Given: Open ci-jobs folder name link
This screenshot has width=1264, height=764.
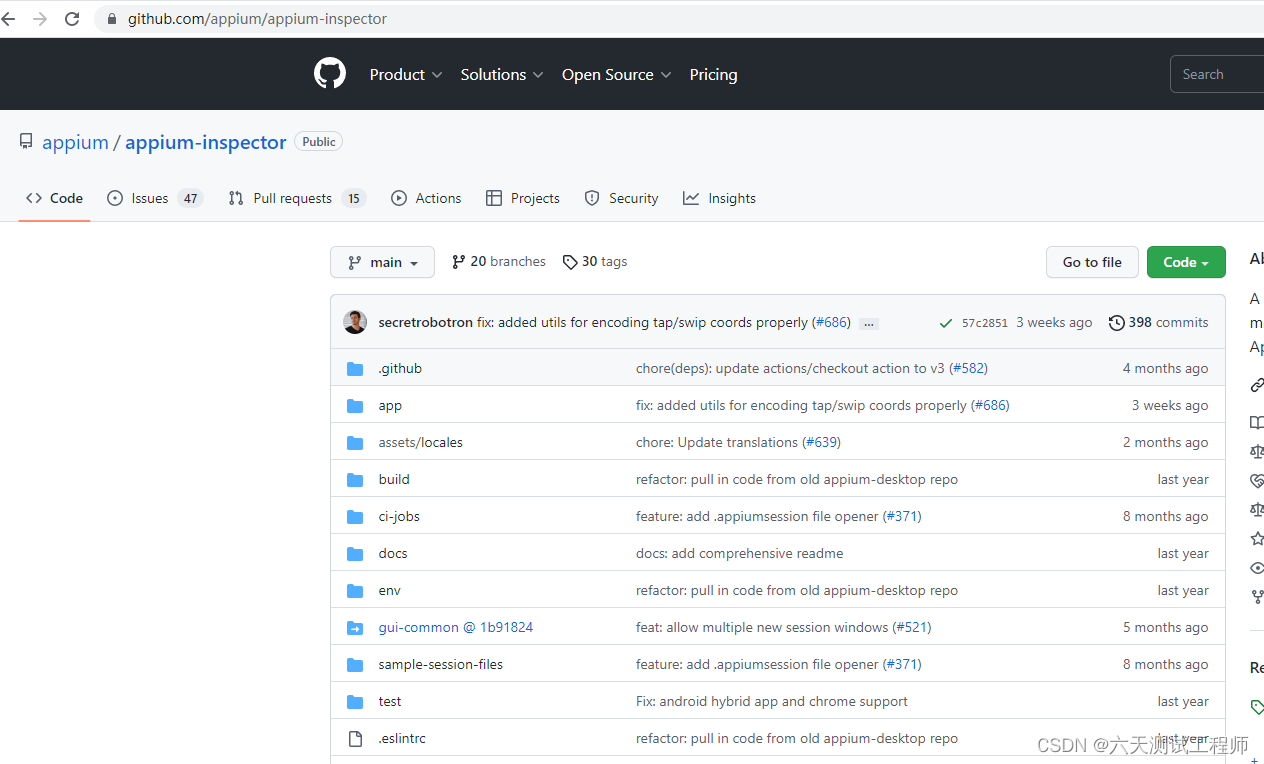Looking at the screenshot, I should tap(399, 517).
